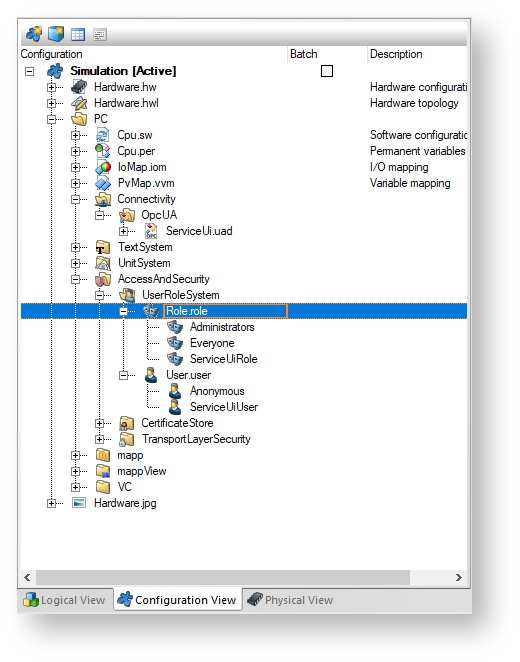
Task: Click the Description column header
Action: click(x=396, y=54)
